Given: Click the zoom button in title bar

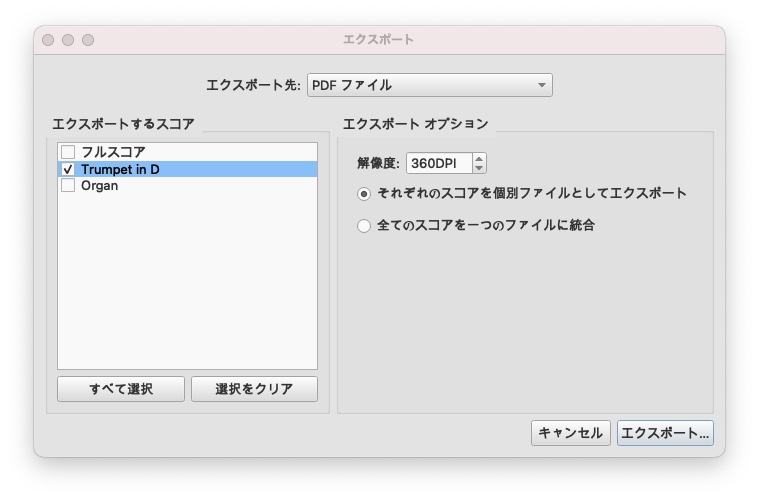Looking at the screenshot, I should (x=88, y=40).
